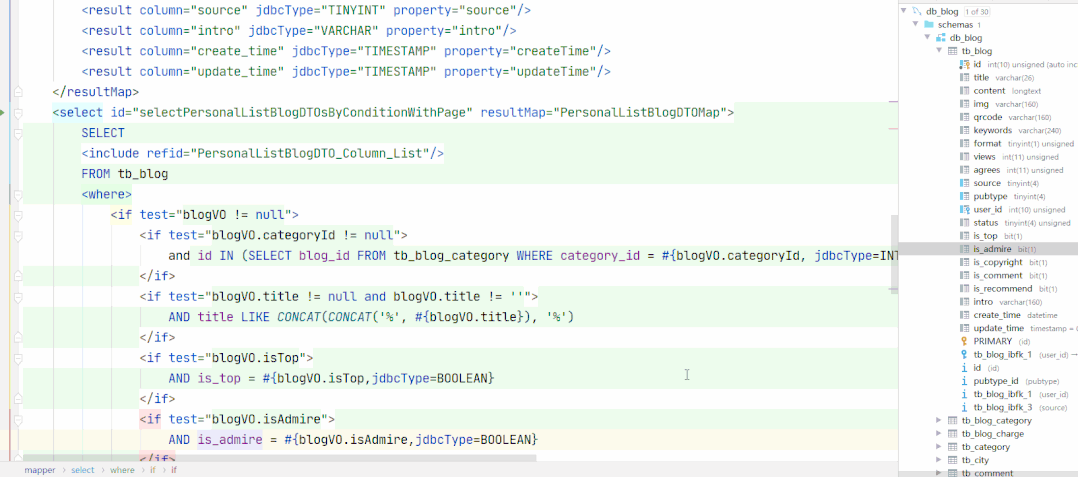
Task: Select the tb_blog_ibfk_1 (user_id) index row
Action: (988, 394)
